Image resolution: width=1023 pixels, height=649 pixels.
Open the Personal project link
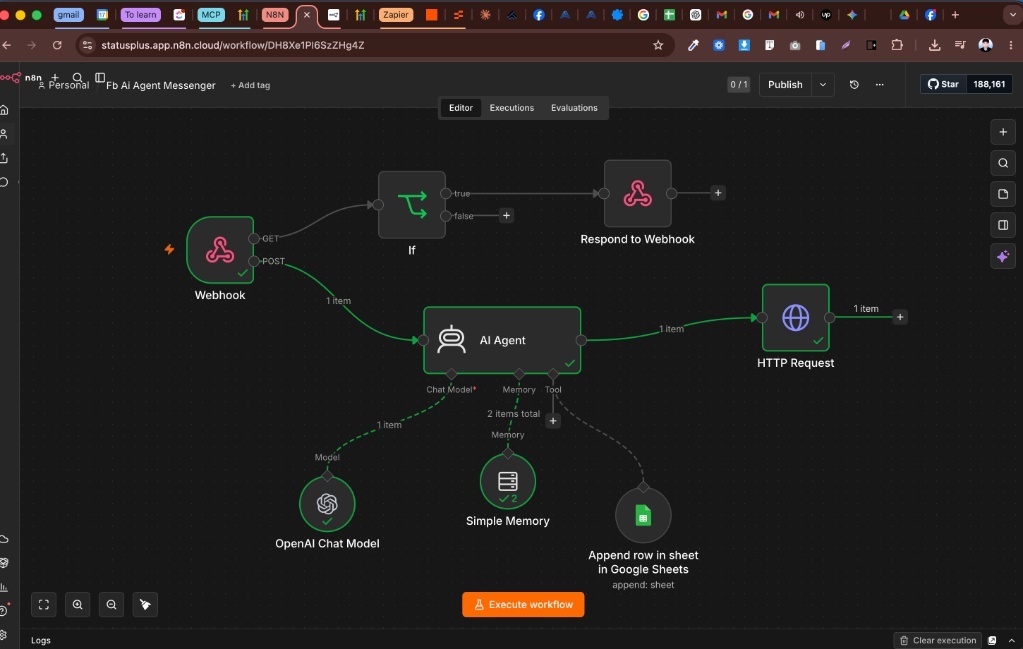(64, 85)
